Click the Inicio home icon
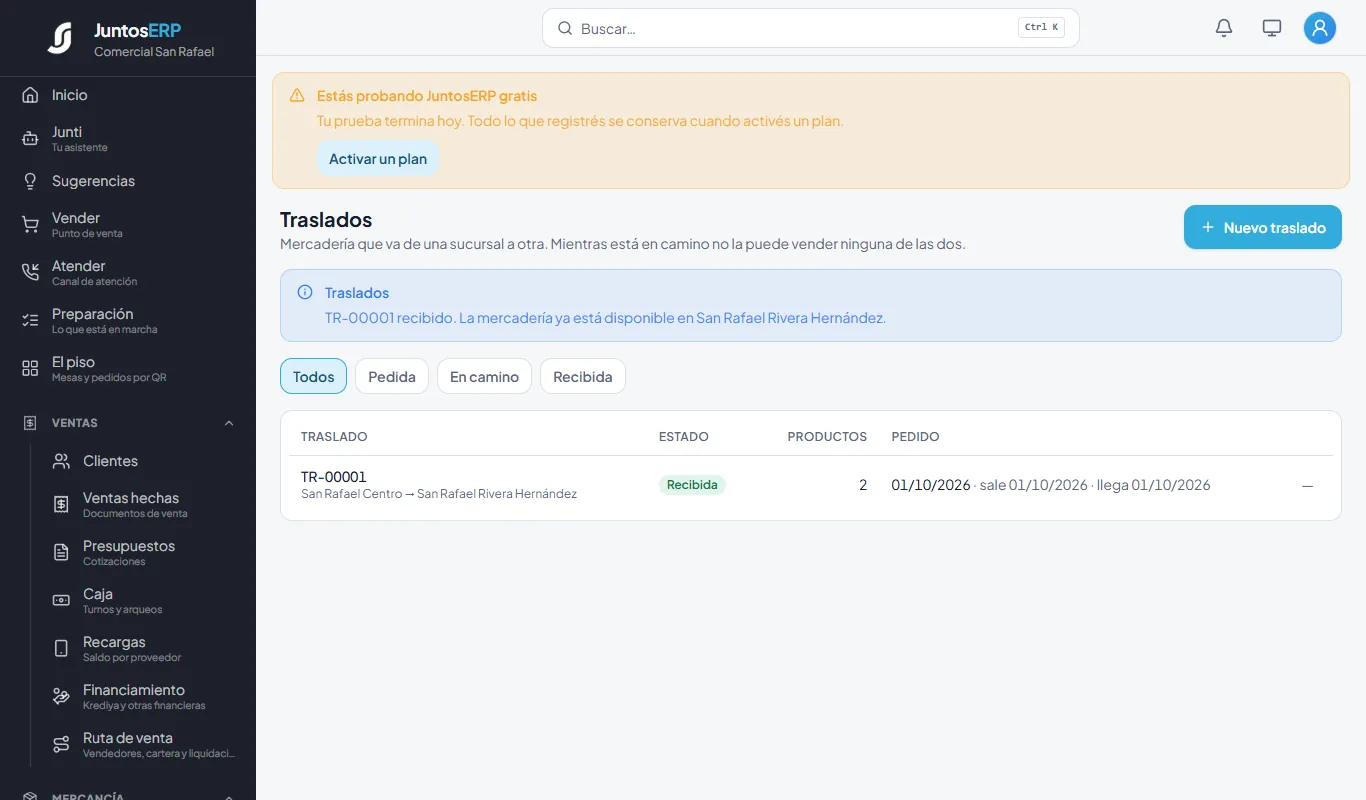 [30, 95]
